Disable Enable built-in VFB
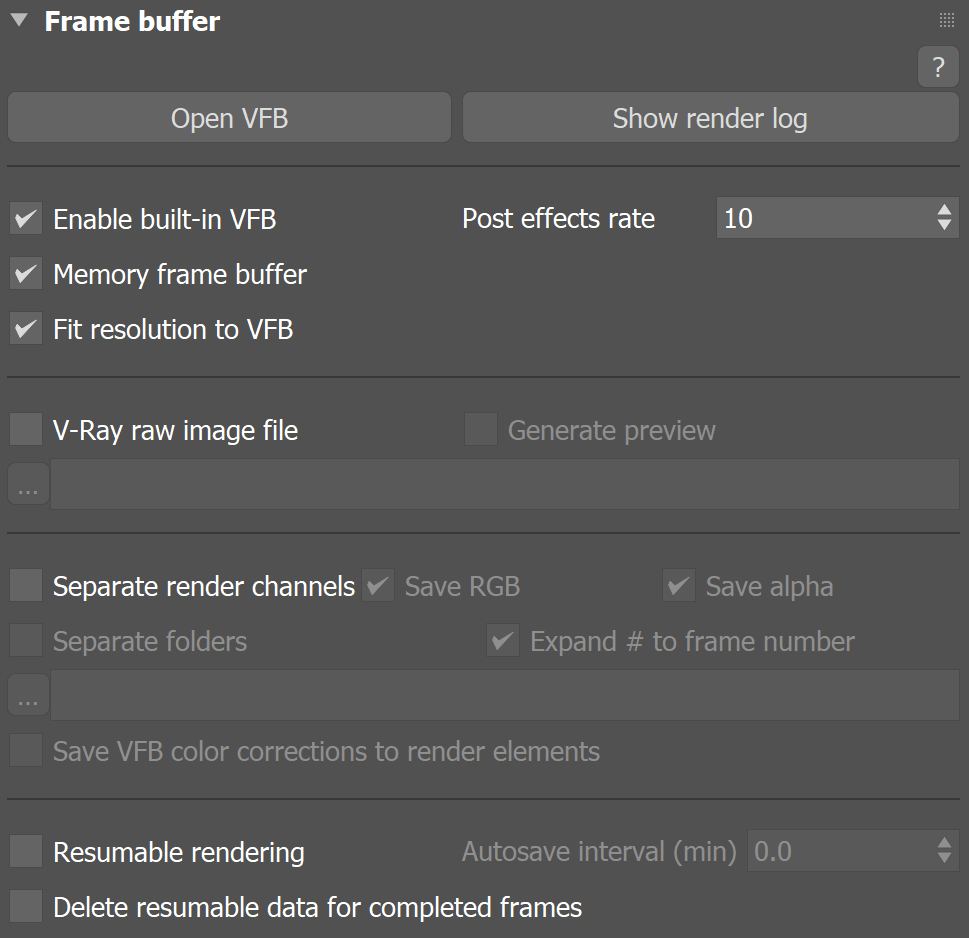 (25, 219)
